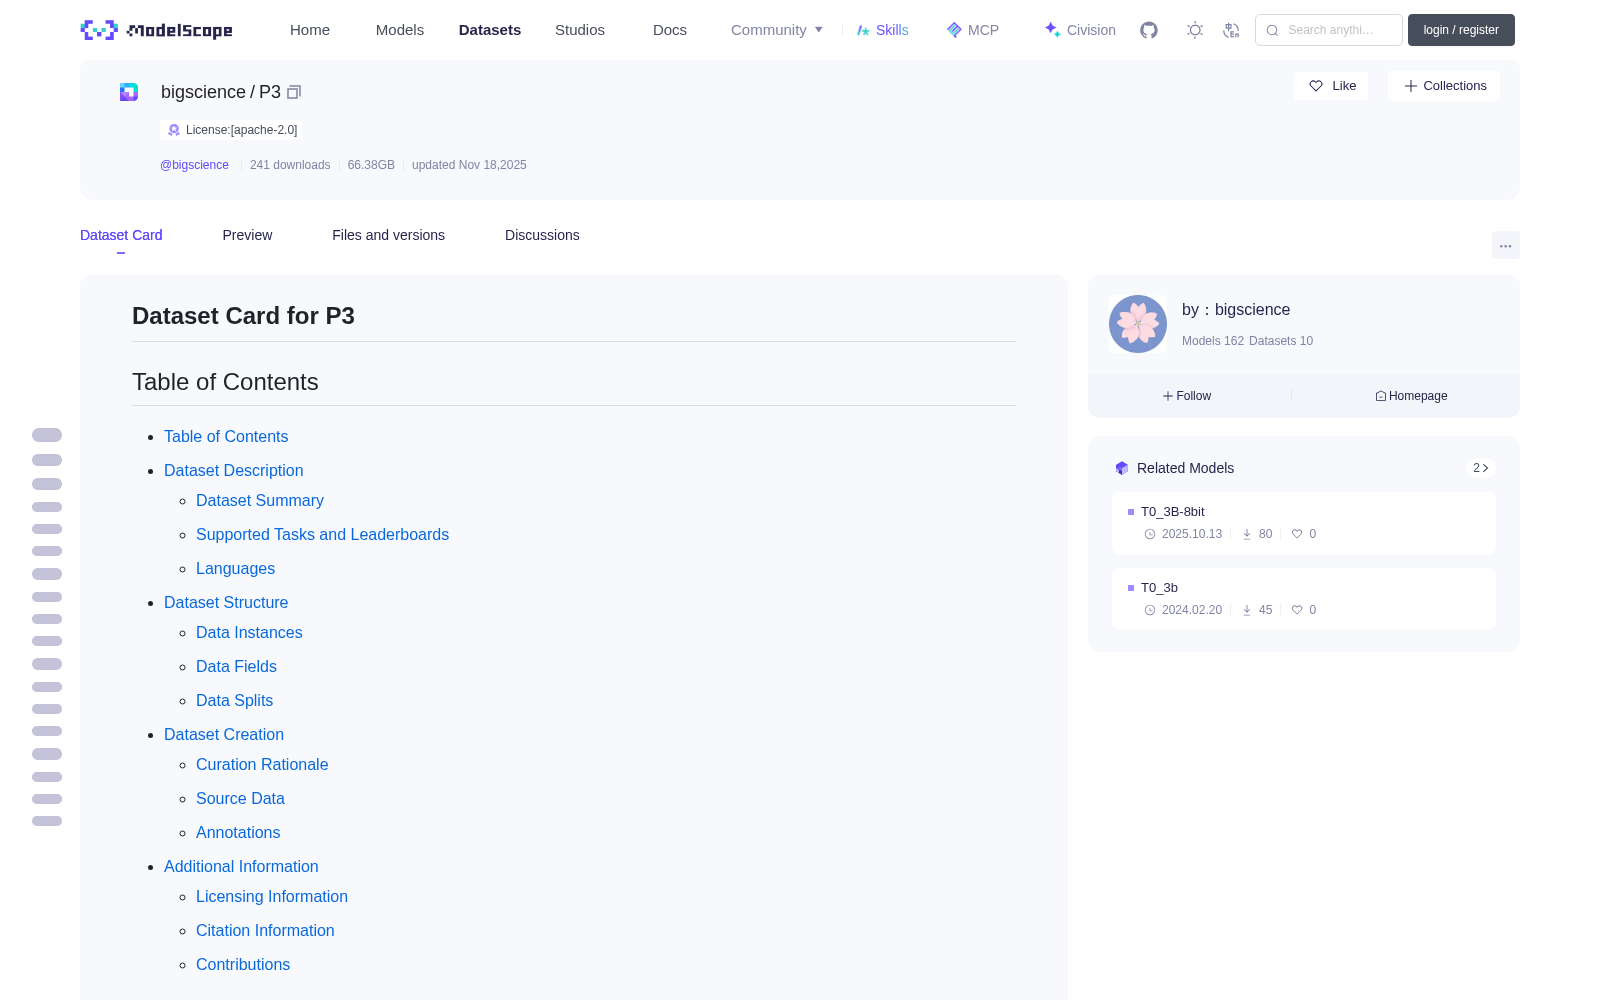Viewport: 1600px width, 1000px height.
Task: Click the search magnifier icon
Action: click(x=1272, y=30)
